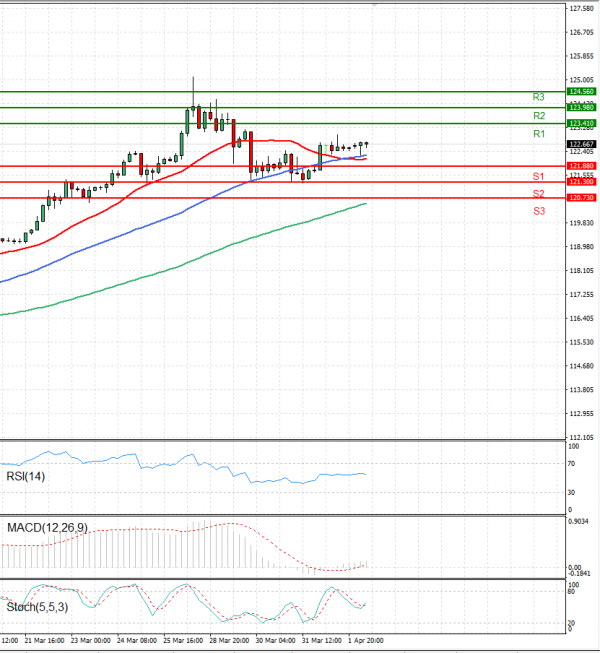
Task: Select the R2 resistance label
Action: [538, 116]
